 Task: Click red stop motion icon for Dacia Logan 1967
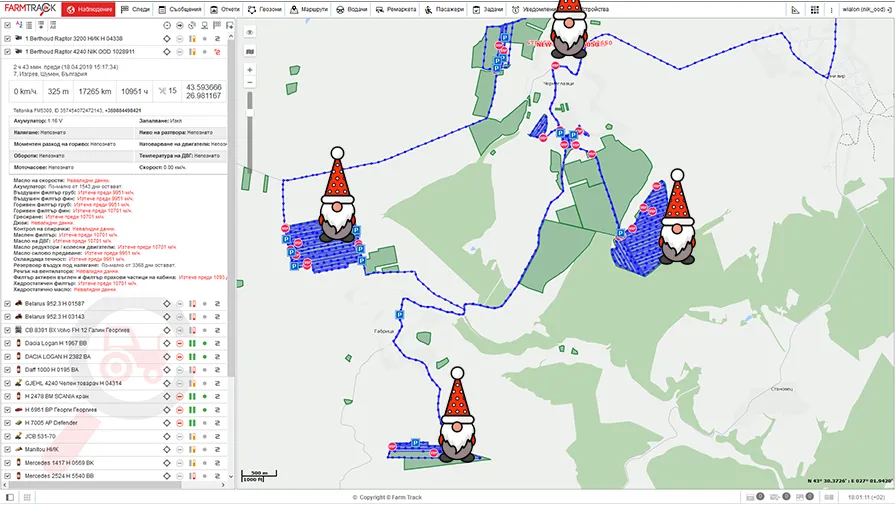180,343
